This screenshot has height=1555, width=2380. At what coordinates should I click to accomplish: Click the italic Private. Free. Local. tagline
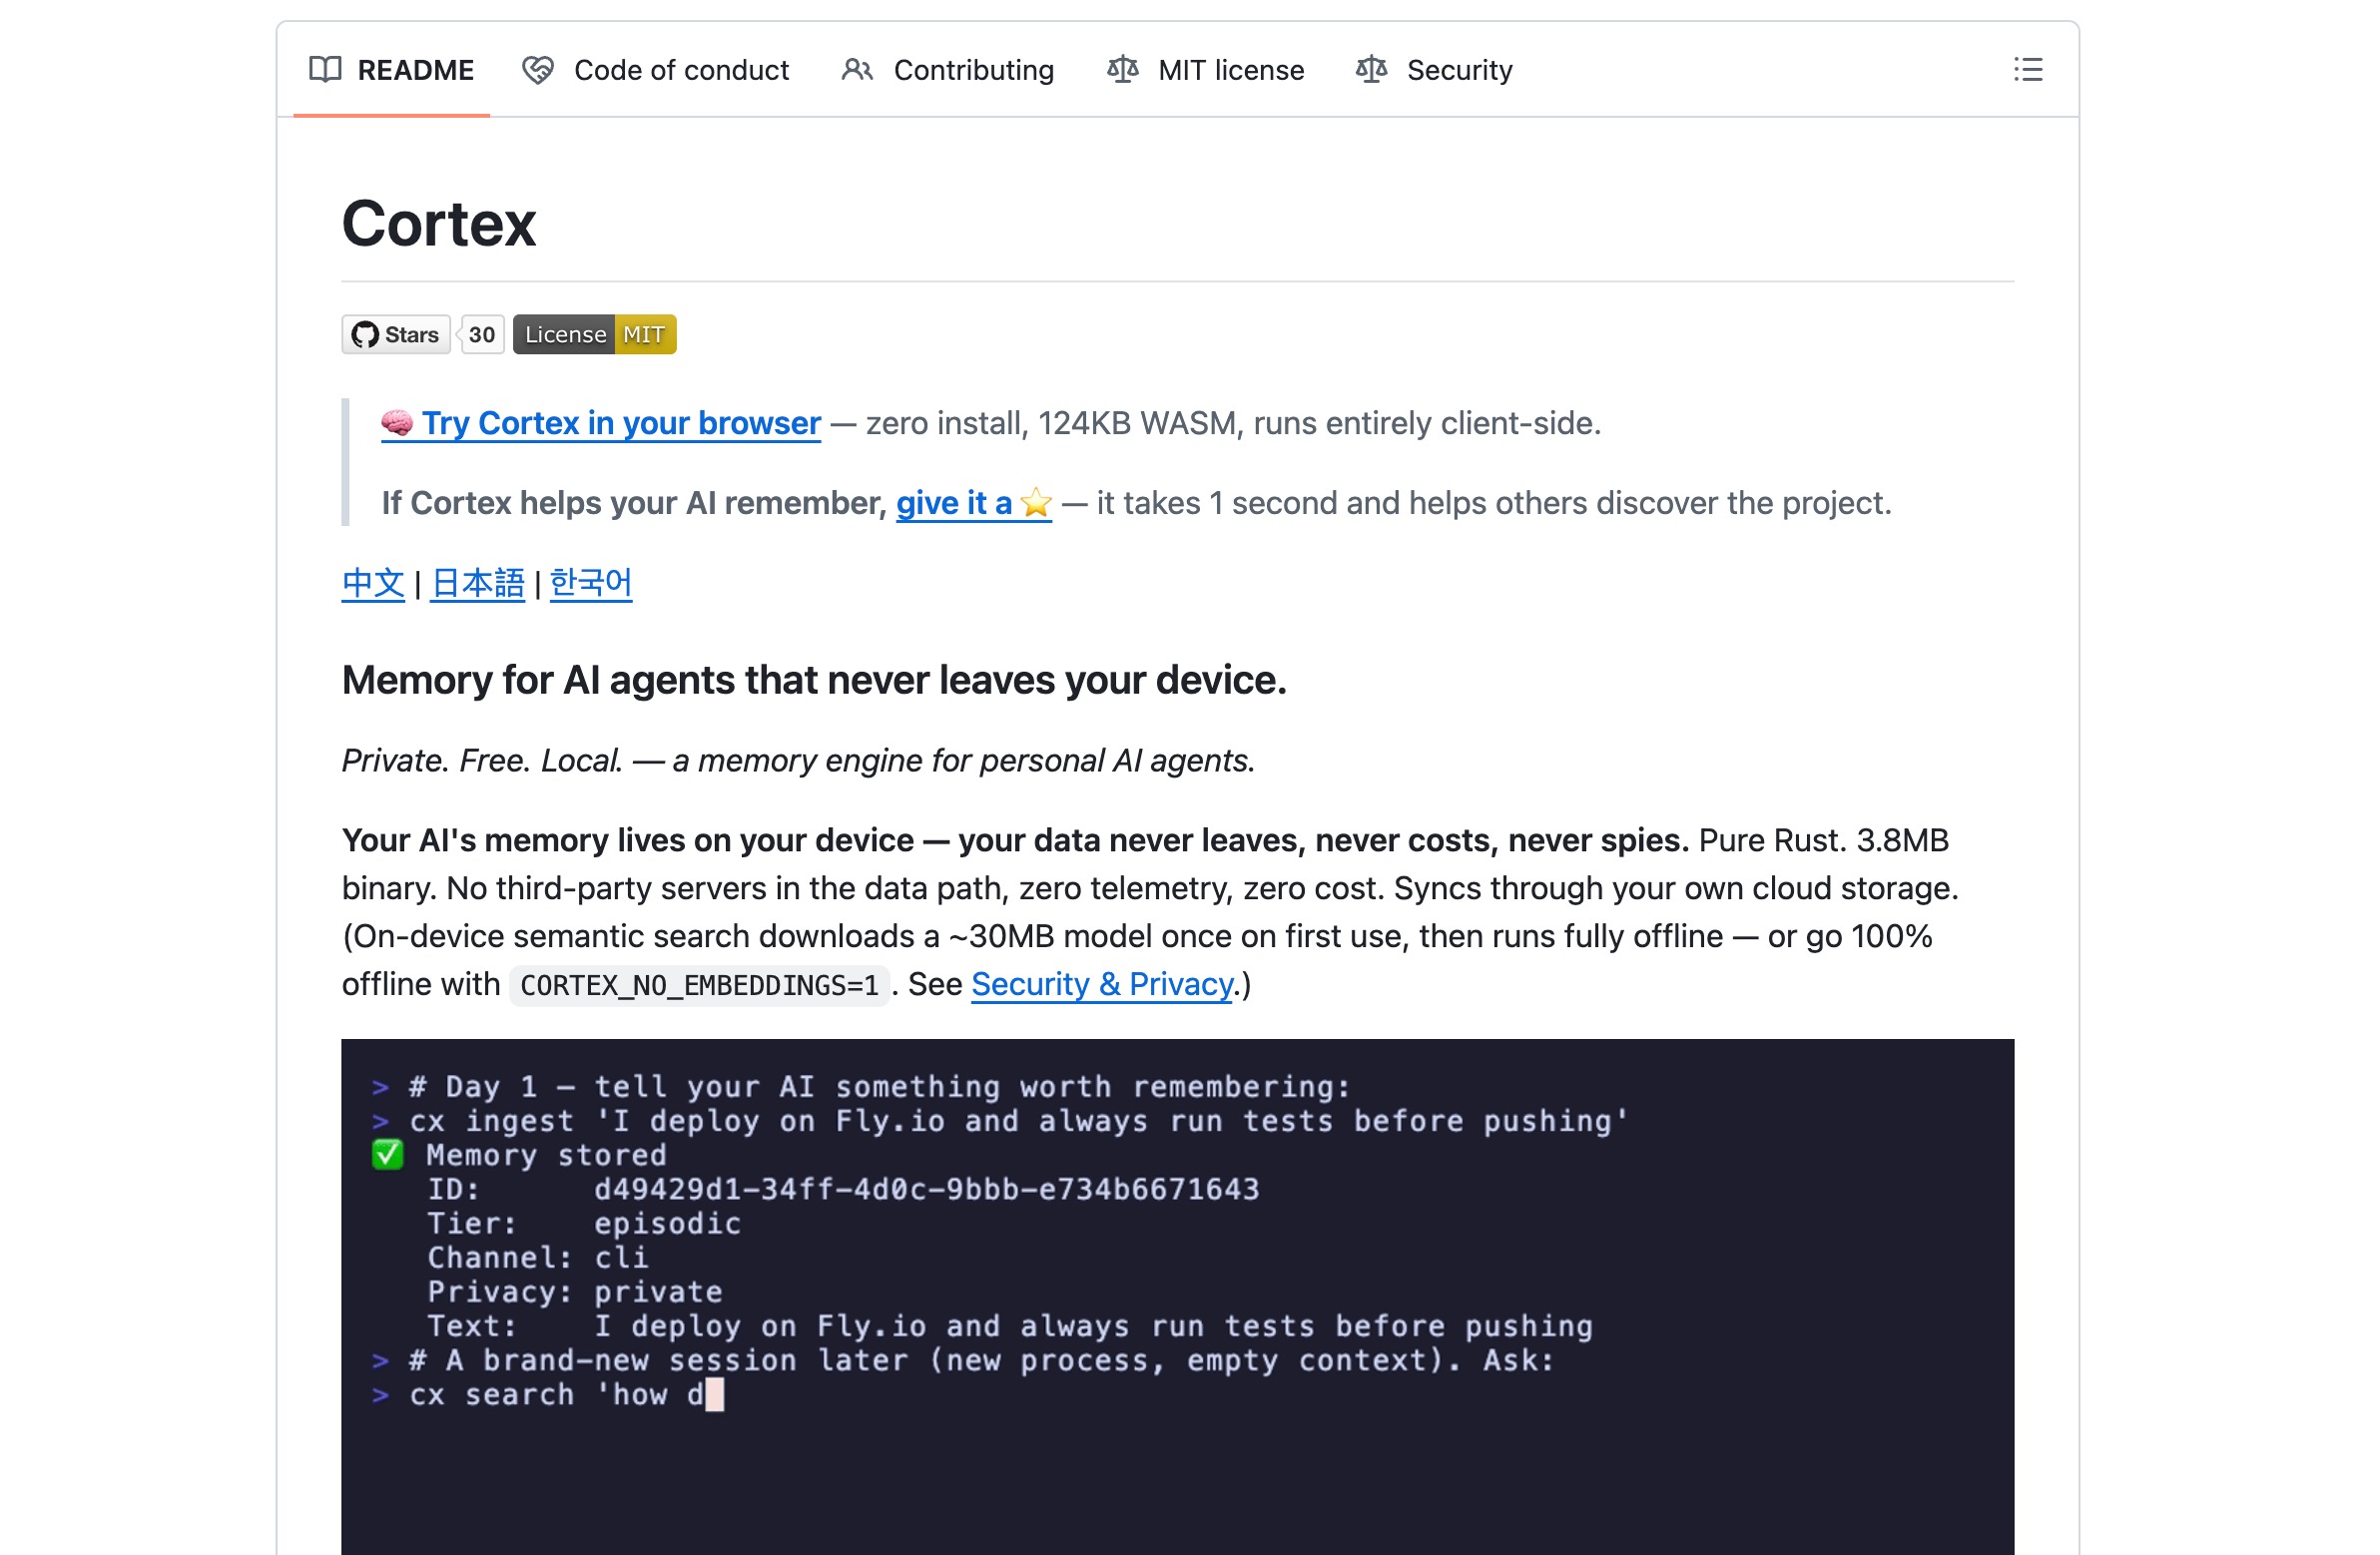798,761
